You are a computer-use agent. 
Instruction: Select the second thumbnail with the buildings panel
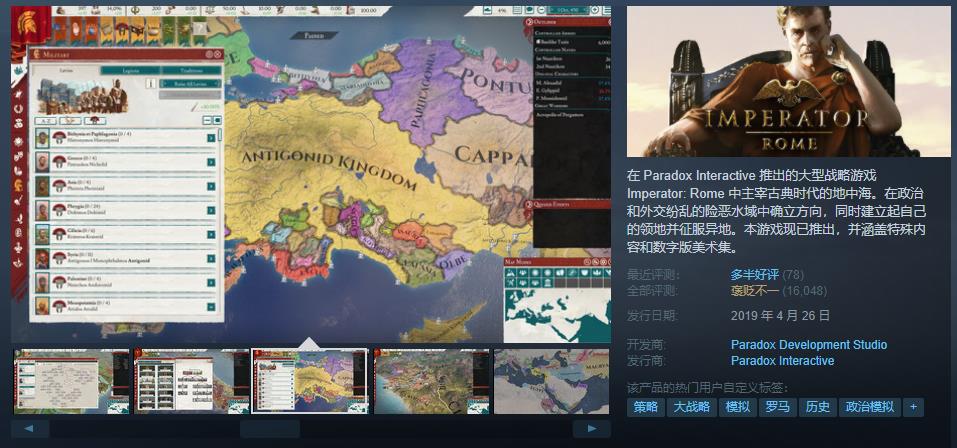coord(191,381)
